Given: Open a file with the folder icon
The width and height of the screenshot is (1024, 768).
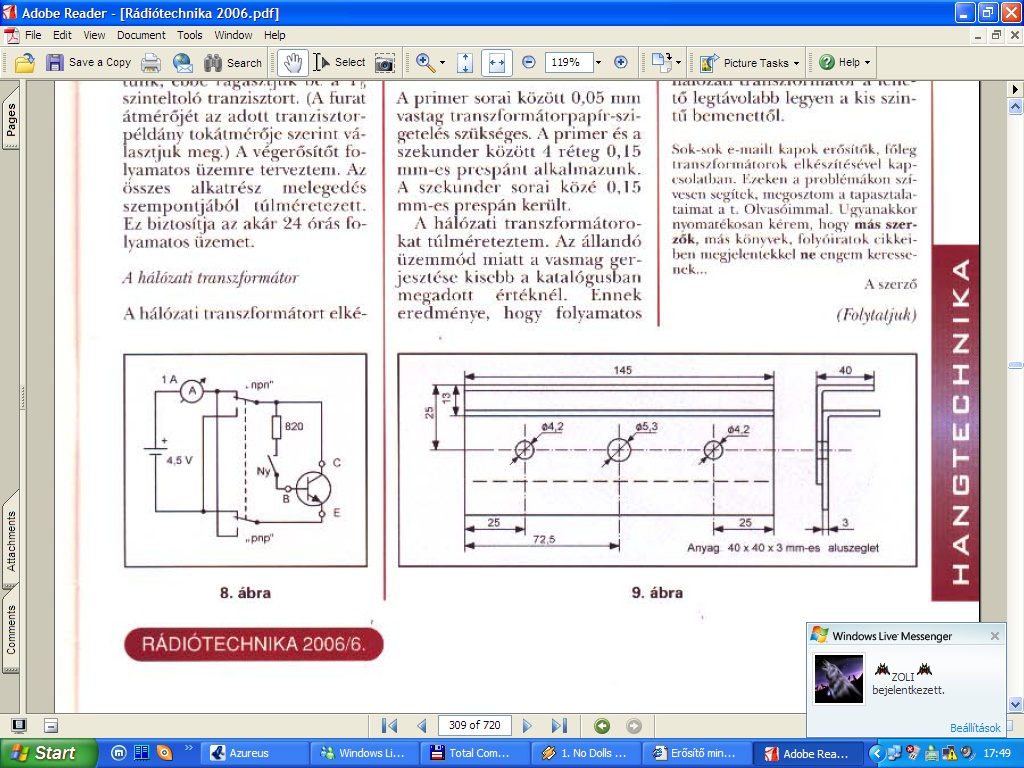Looking at the screenshot, I should (25, 63).
